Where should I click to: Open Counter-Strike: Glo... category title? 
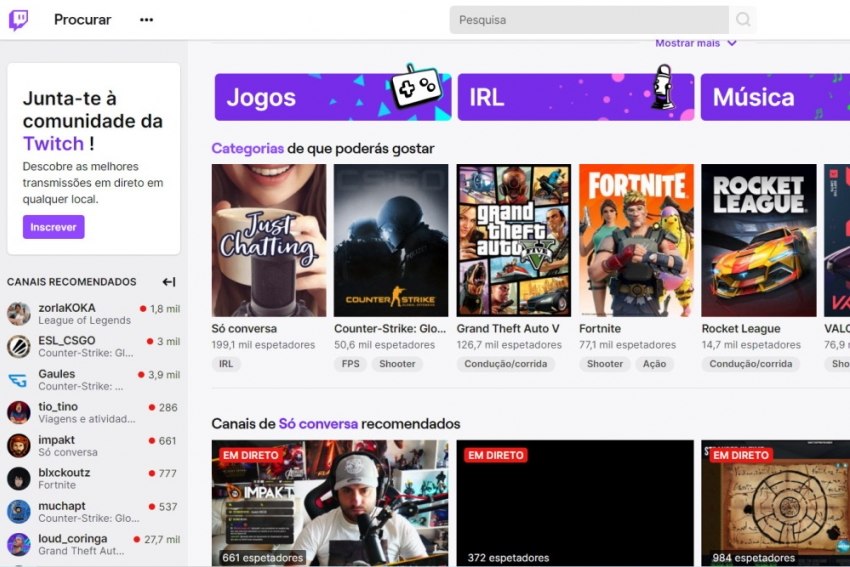[390, 328]
